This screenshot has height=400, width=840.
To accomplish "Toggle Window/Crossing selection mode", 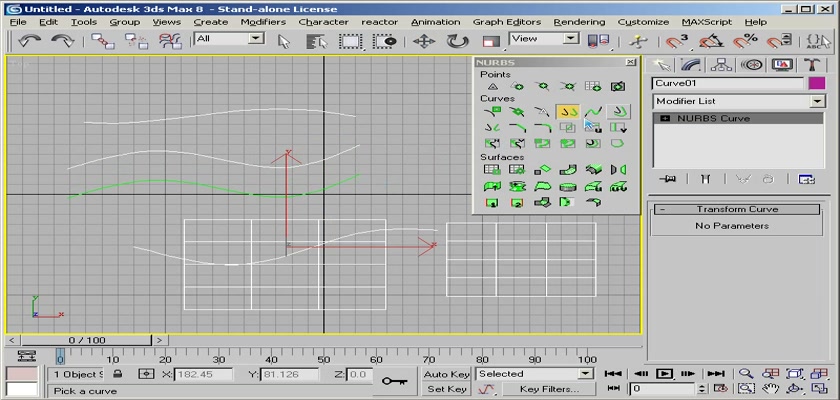I will coord(384,41).
